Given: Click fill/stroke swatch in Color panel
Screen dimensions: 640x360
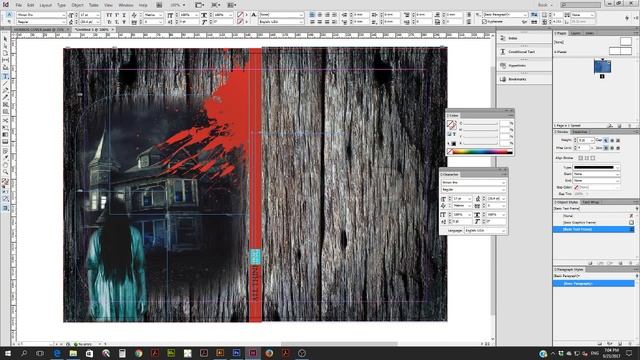Looking at the screenshot, I should tap(451, 124).
